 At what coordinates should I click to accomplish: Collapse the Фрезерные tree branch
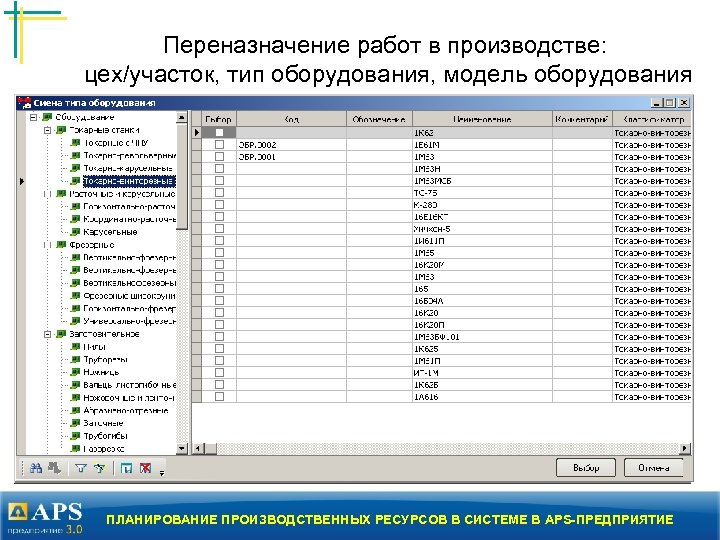47,245
